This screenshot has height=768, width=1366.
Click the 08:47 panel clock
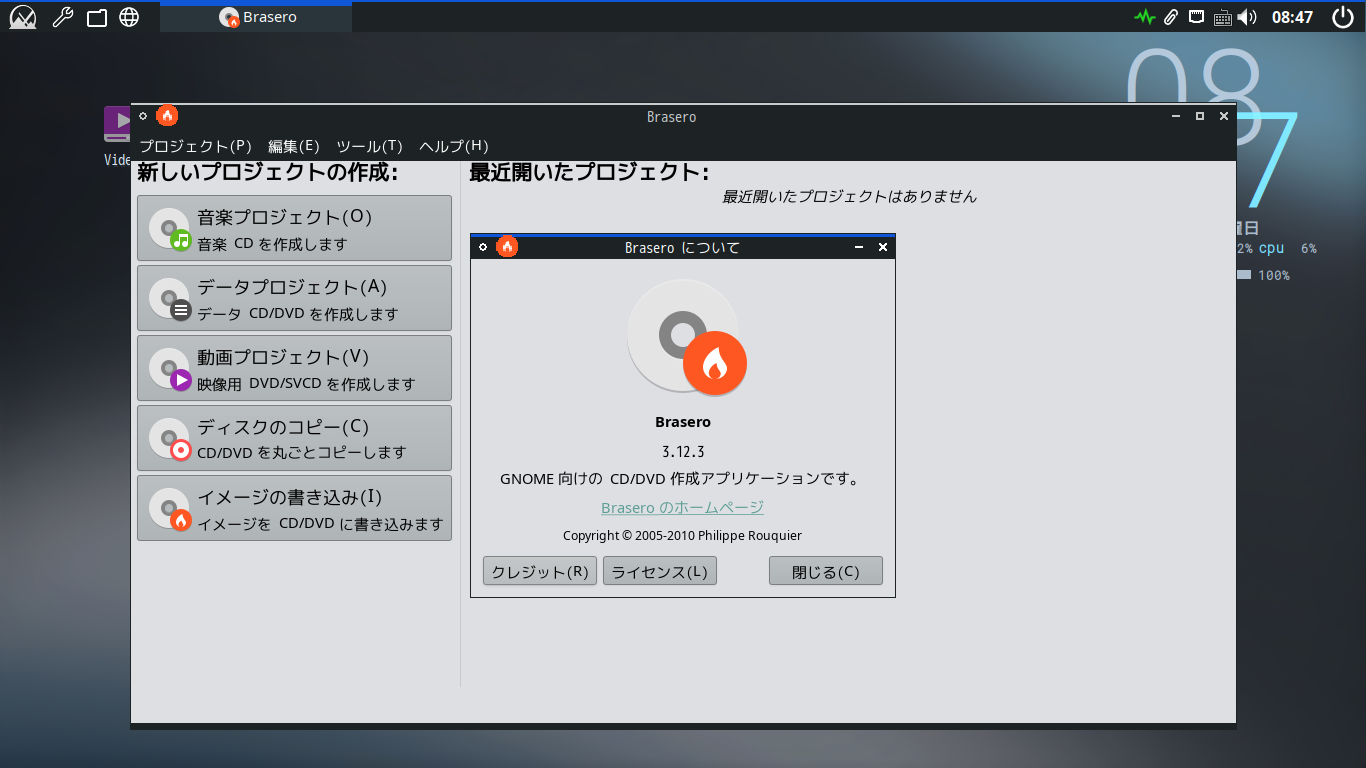tap(1292, 17)
